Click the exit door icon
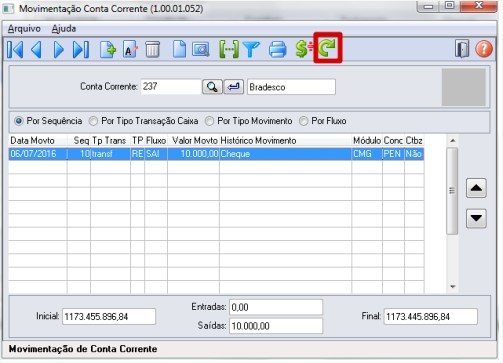The width and height of the screenshot is (503, 363). 462,49
